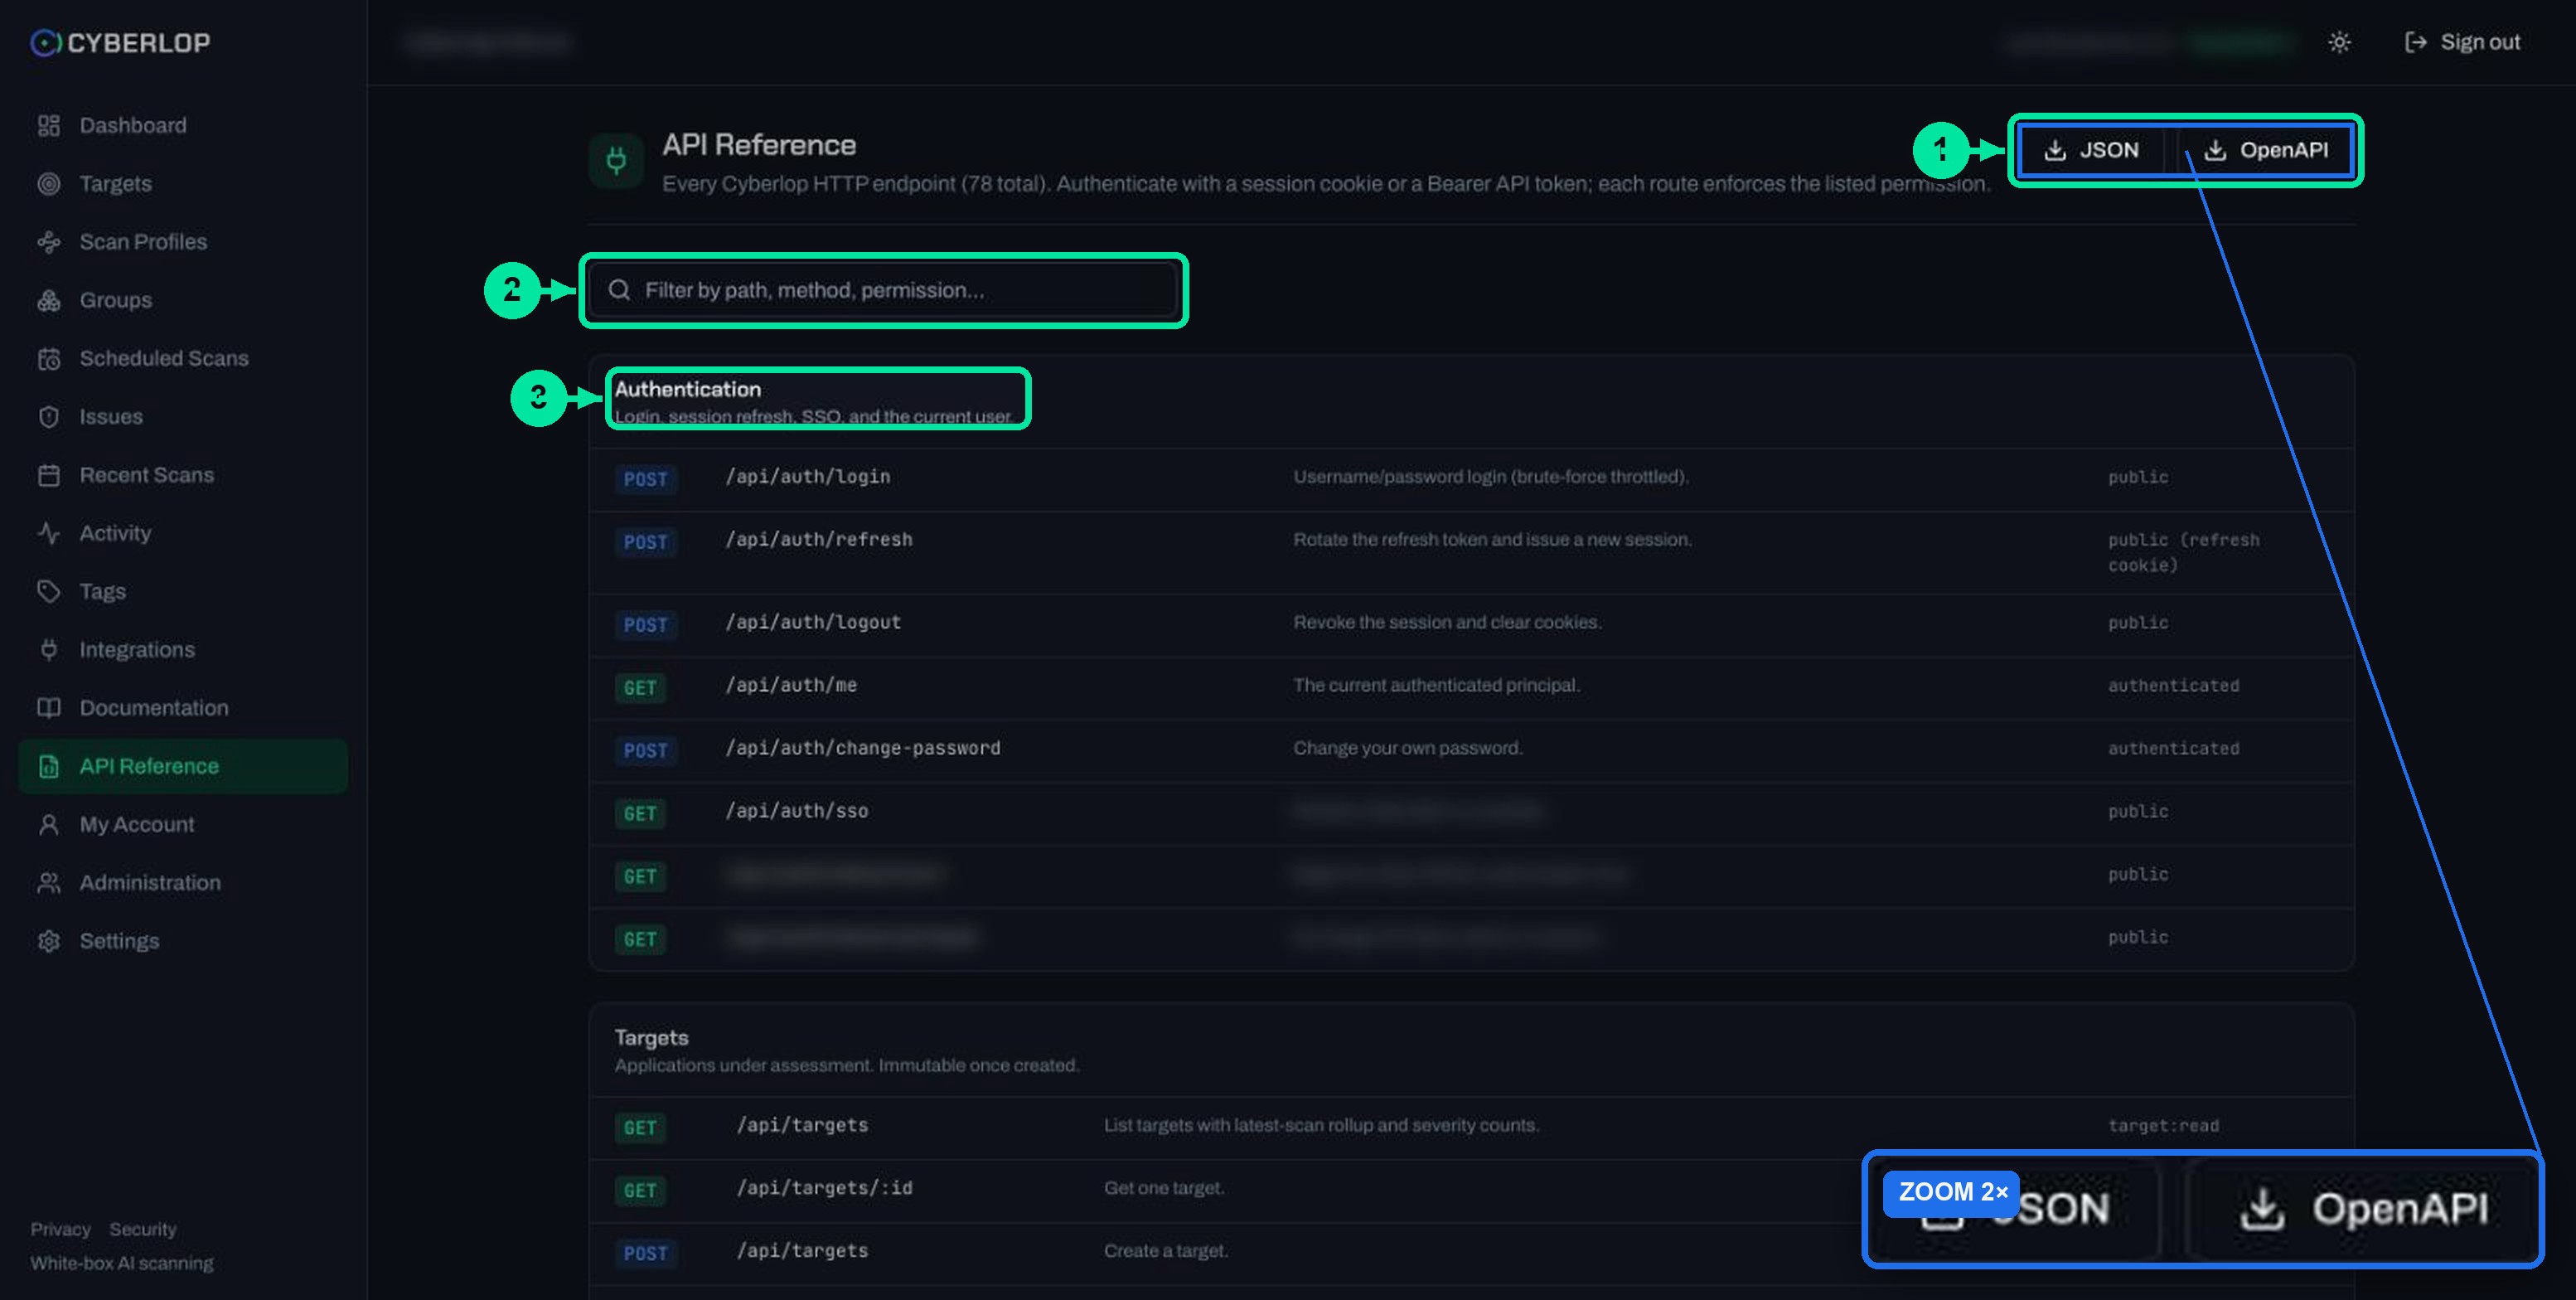
Task: Open the Dashboard sidebar item
Action: pos(183,125)
